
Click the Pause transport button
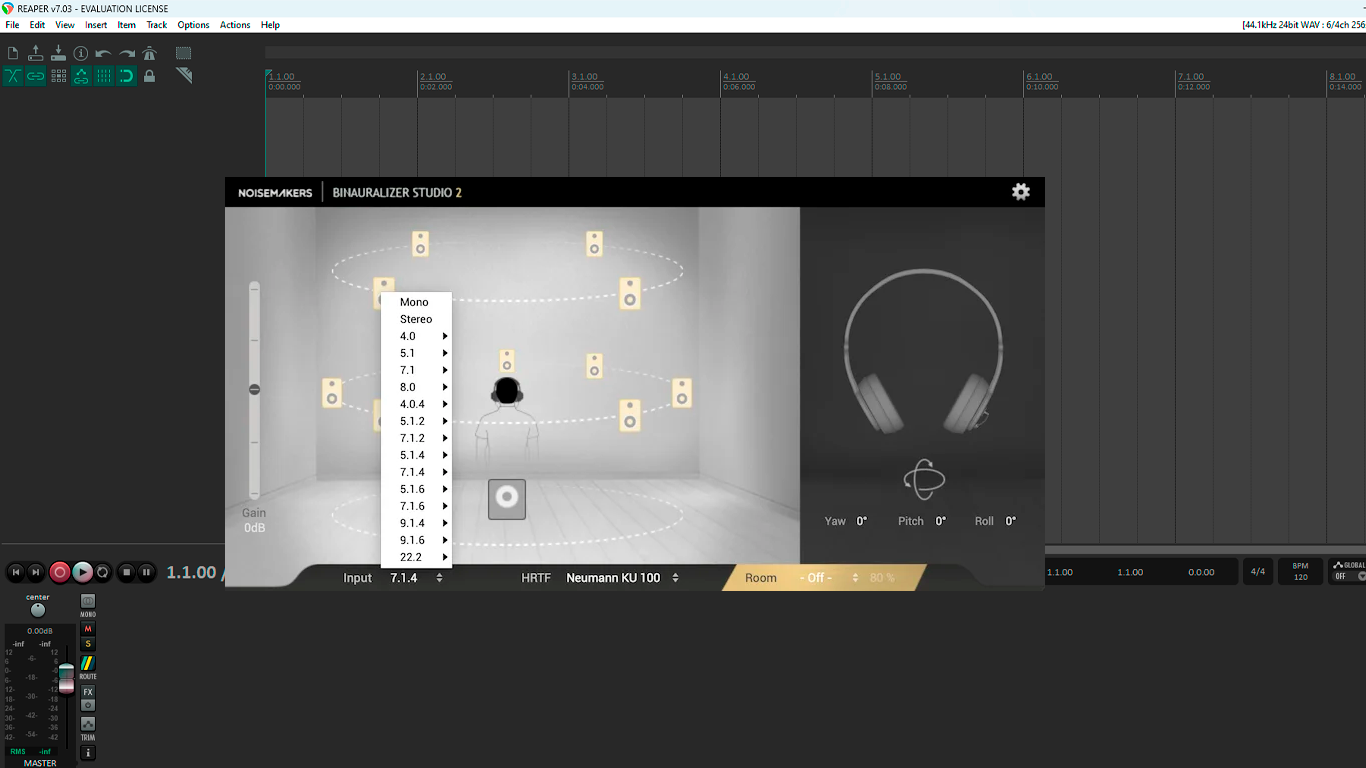click(x=146, y=572)
